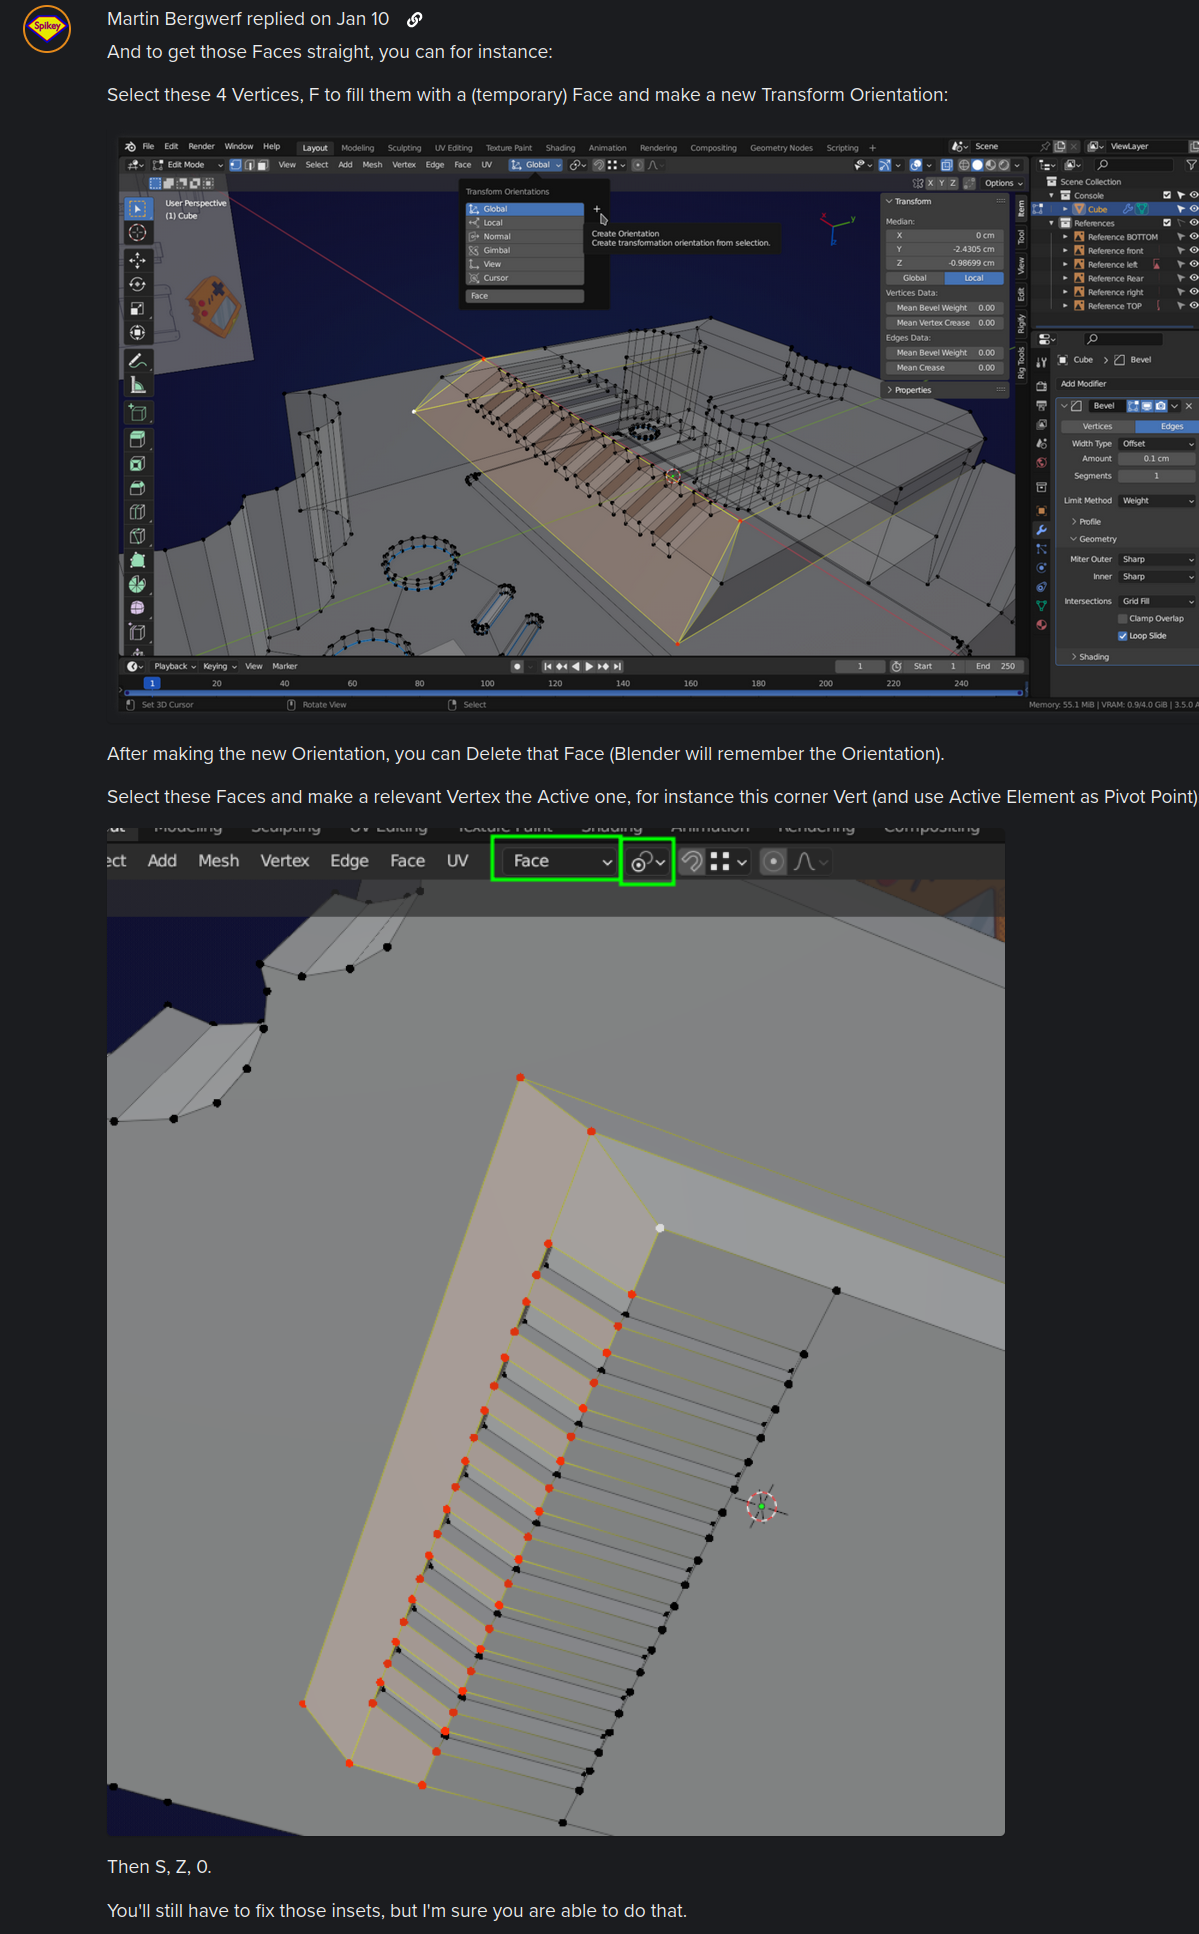The height and width of the screenshot is (1934, 1199).
Task: Hide Reference front with eye icon
Action: tap(1193, 251)
